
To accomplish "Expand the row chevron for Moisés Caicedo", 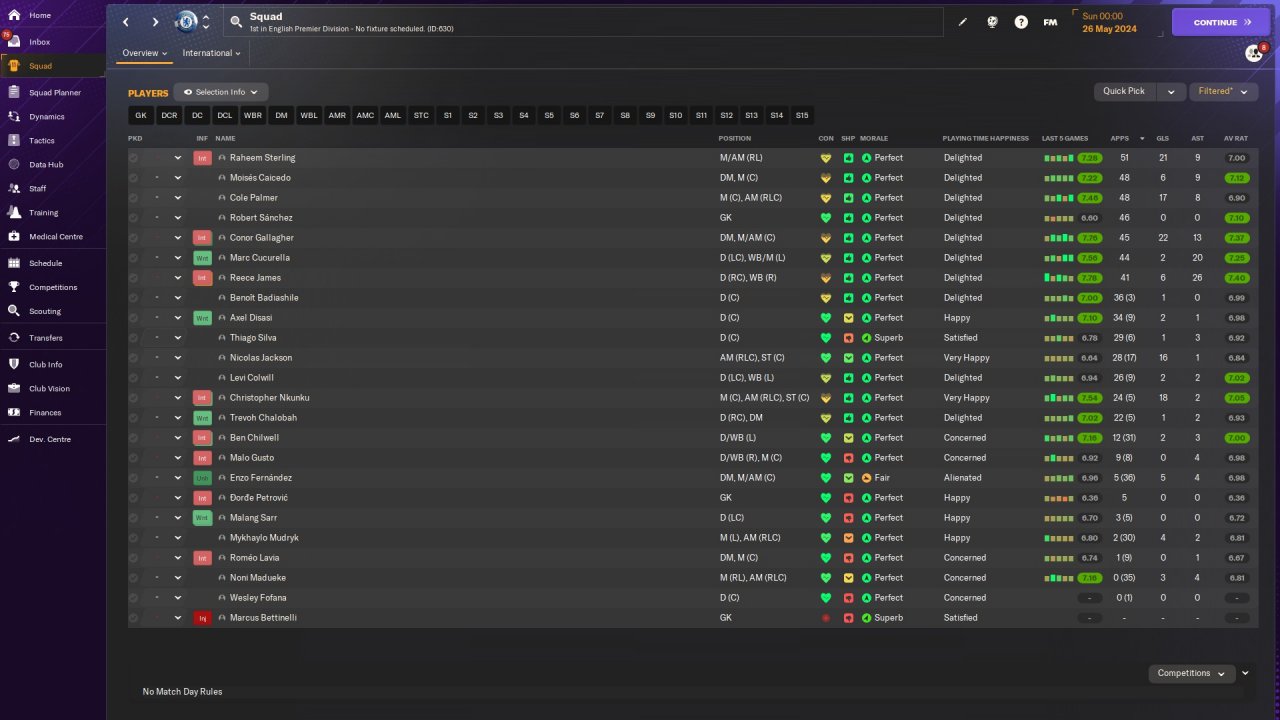I will click(178, 178).
